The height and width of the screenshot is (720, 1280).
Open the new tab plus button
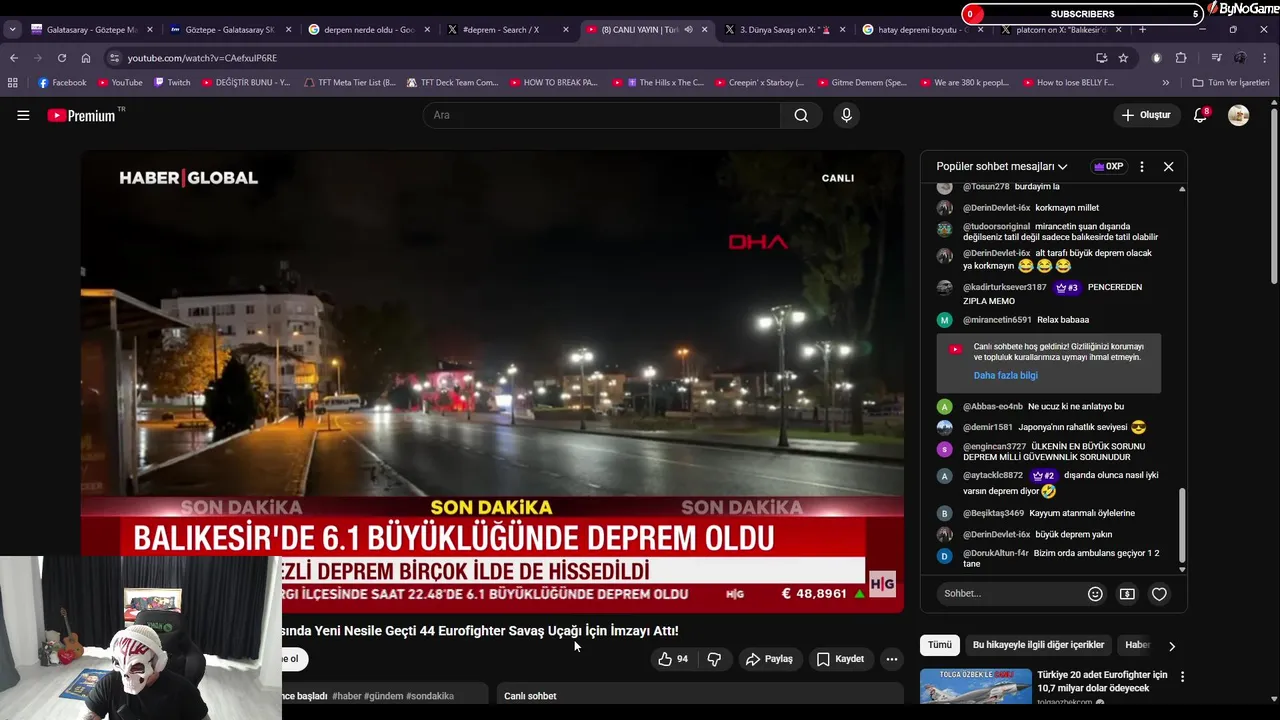coord(1143,29)
